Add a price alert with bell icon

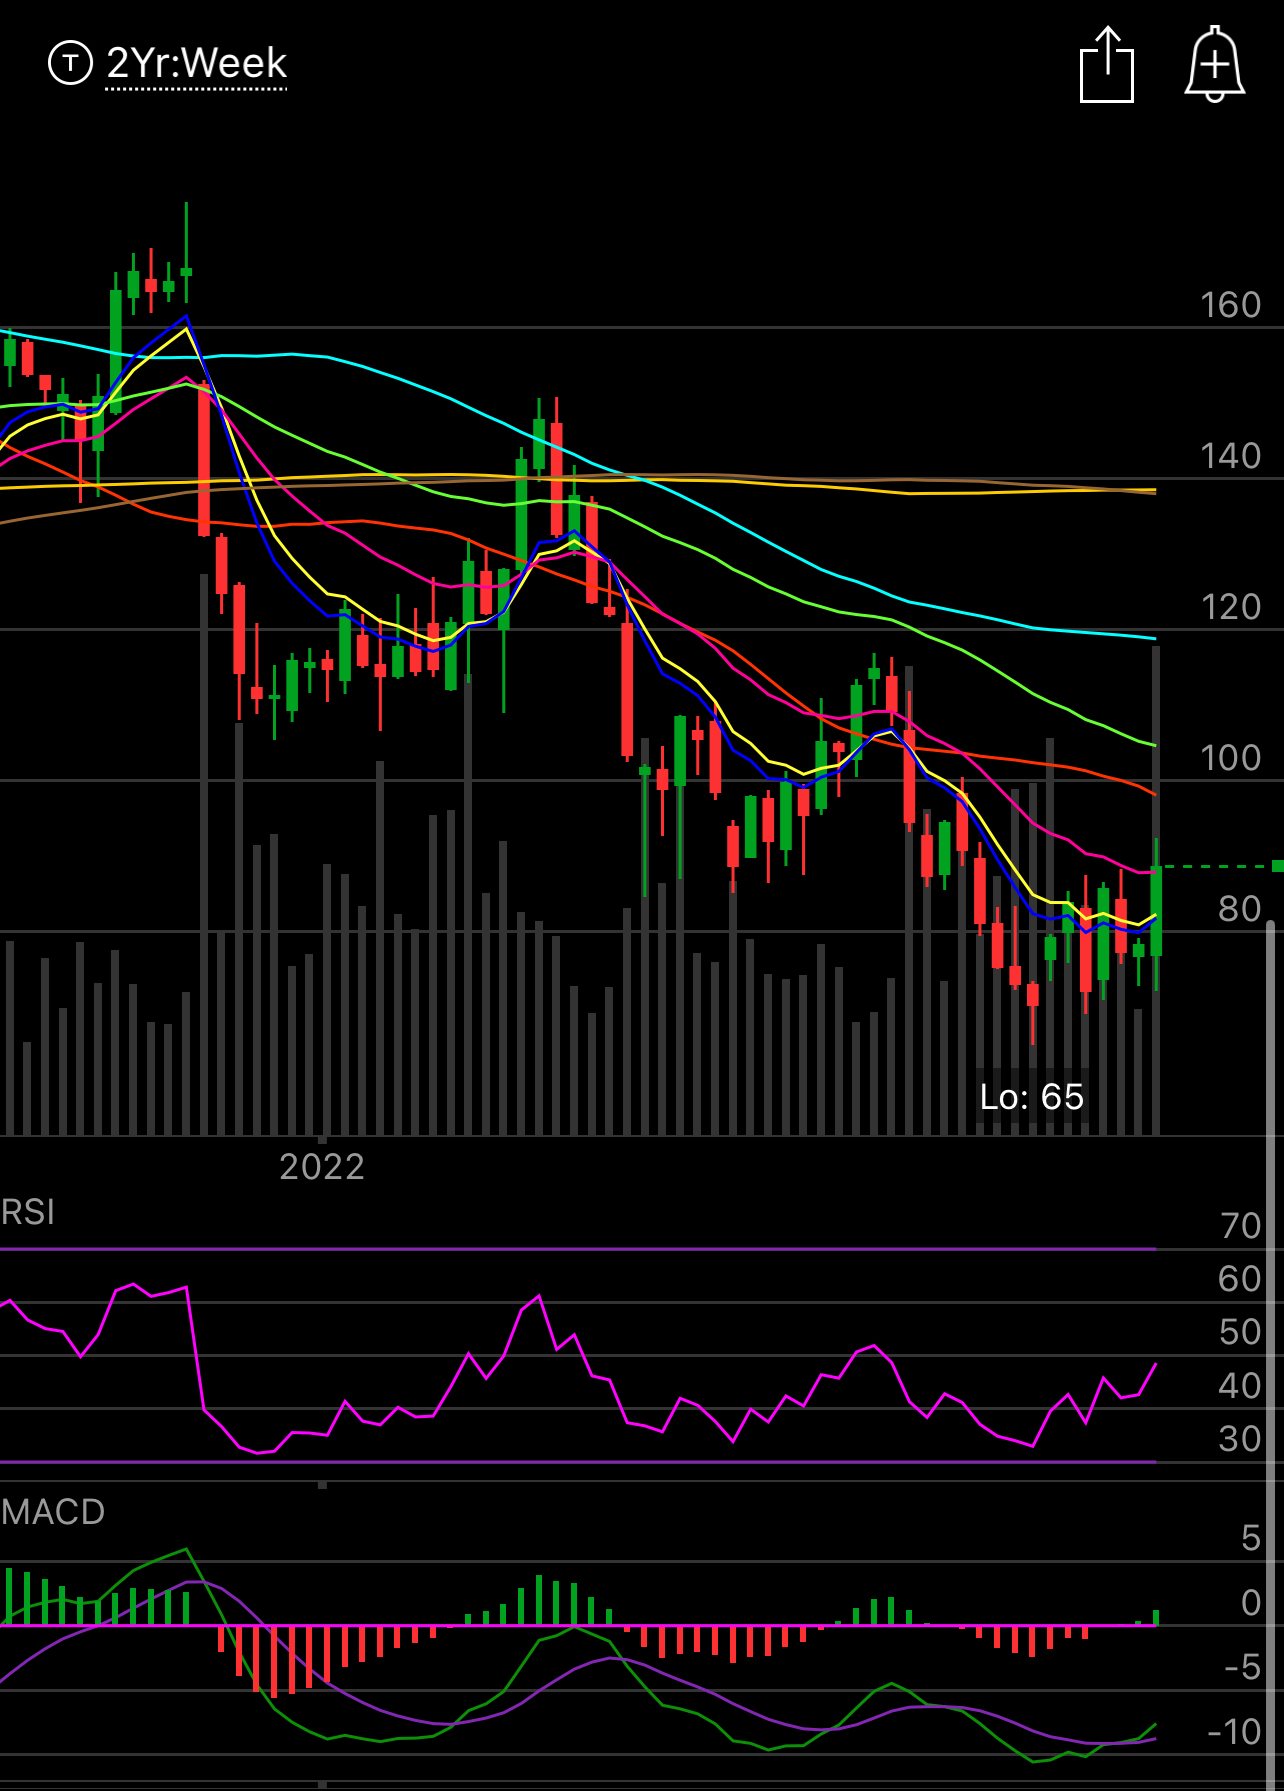pos(1214,64)
